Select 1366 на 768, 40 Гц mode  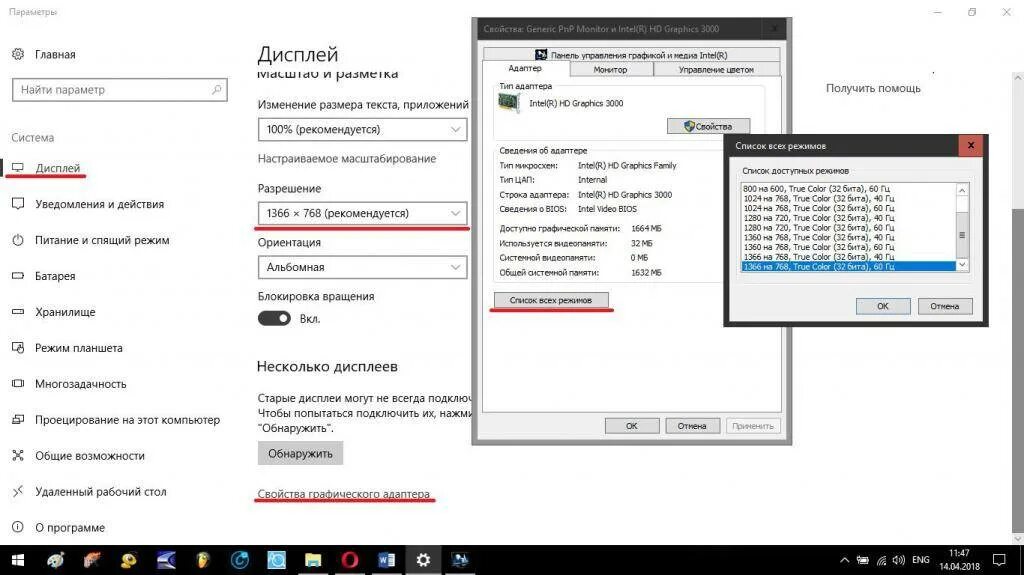848,257
